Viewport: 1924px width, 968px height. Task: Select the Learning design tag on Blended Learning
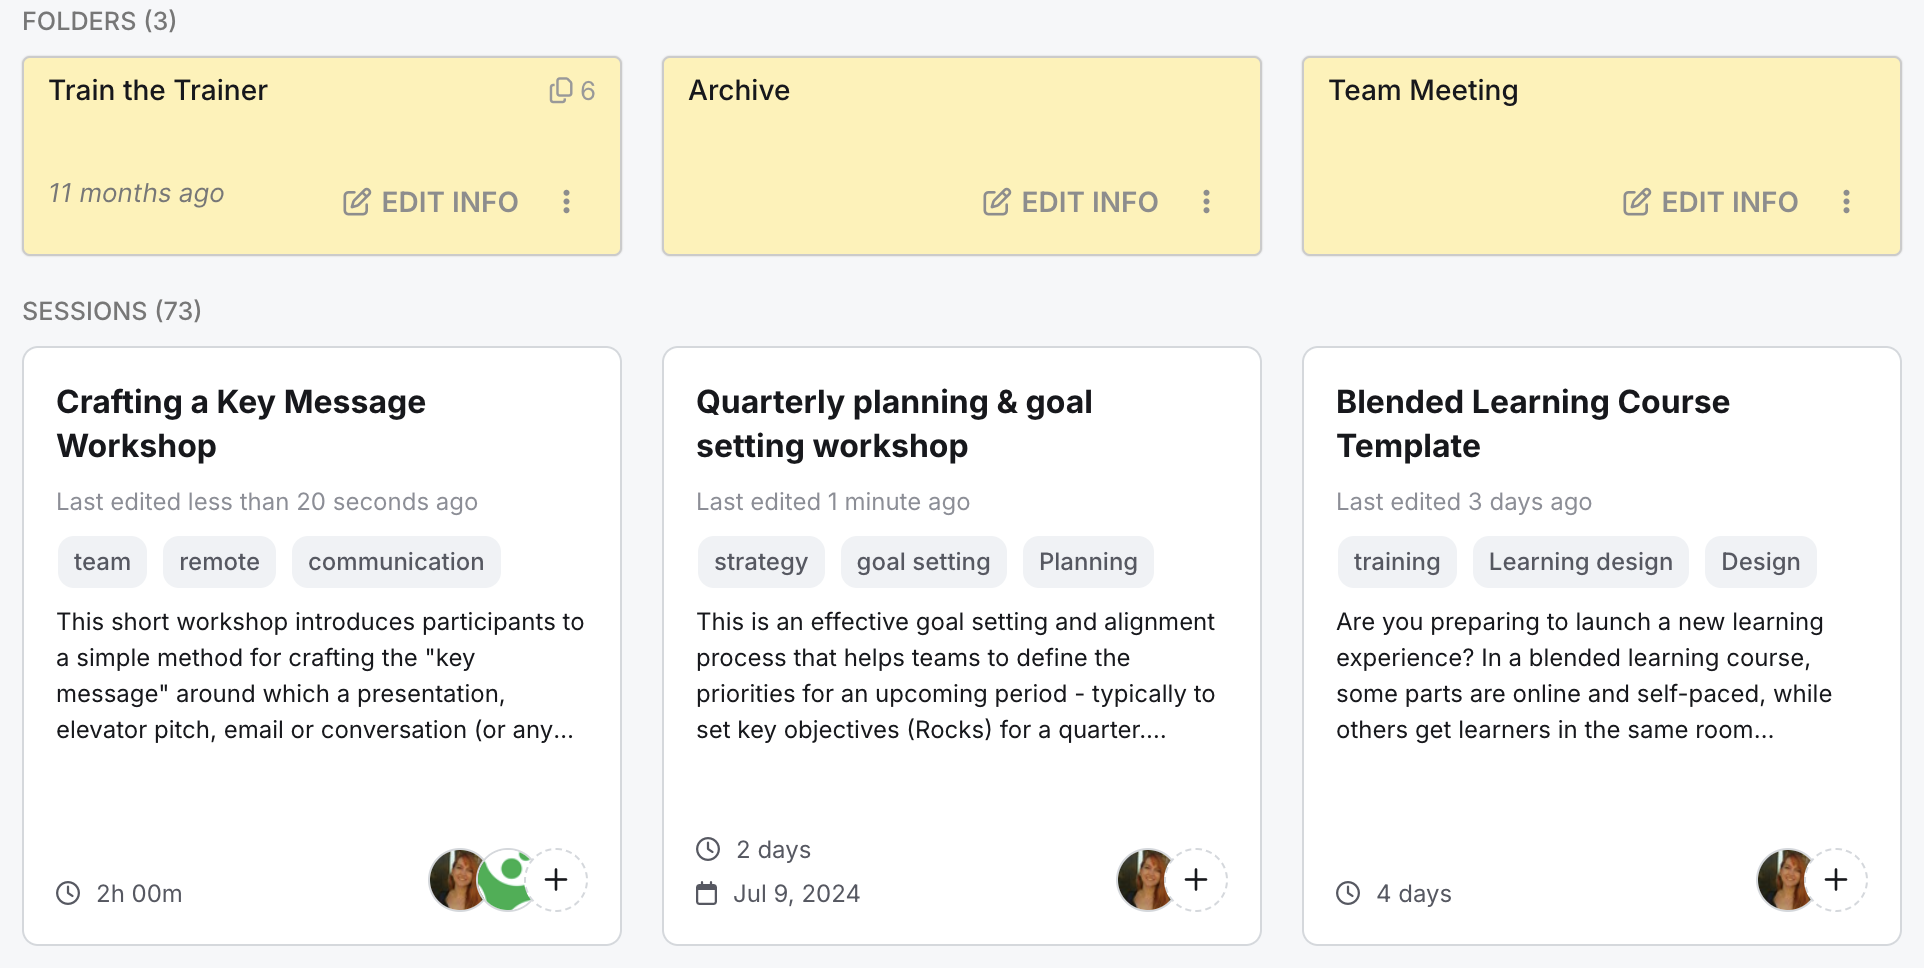point(1579,561)
